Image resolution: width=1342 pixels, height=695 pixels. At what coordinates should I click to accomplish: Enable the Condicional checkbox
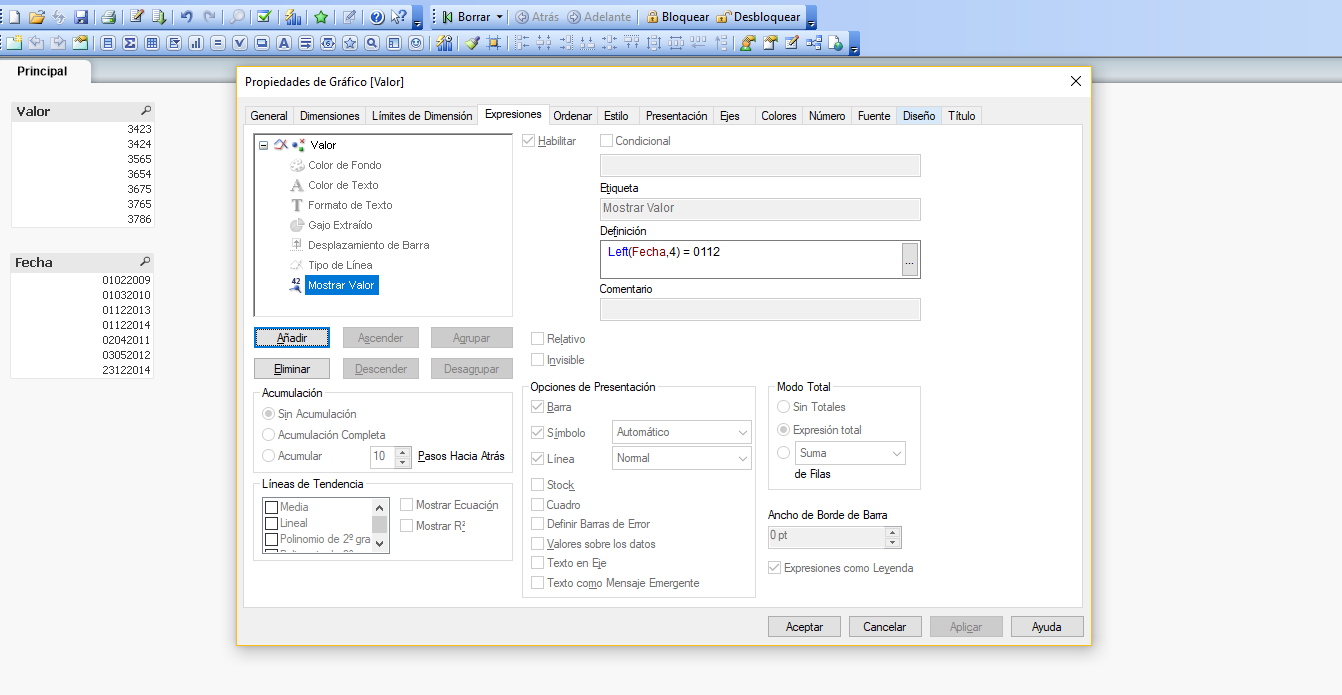coord(606,141)
